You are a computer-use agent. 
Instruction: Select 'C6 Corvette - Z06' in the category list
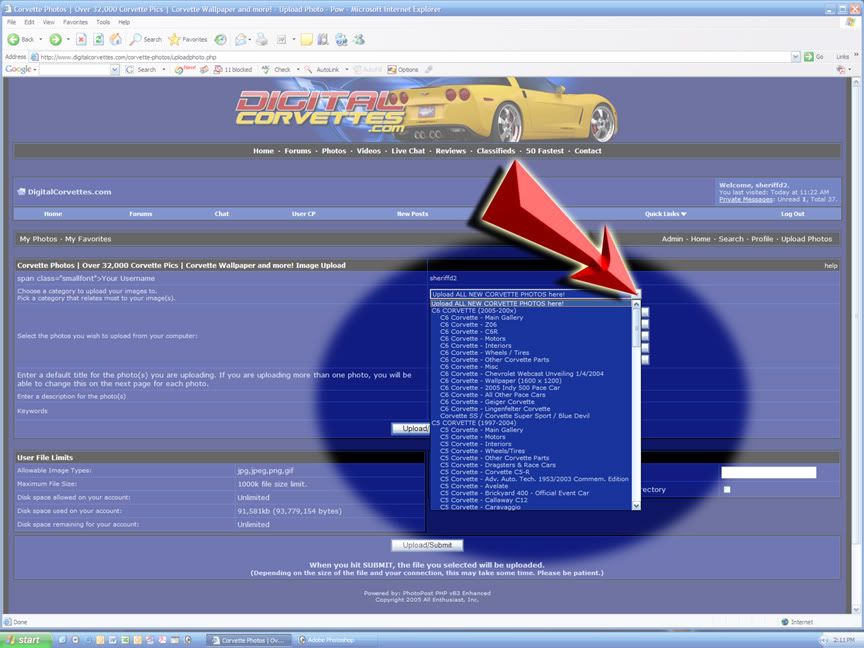tap(468, 325)
